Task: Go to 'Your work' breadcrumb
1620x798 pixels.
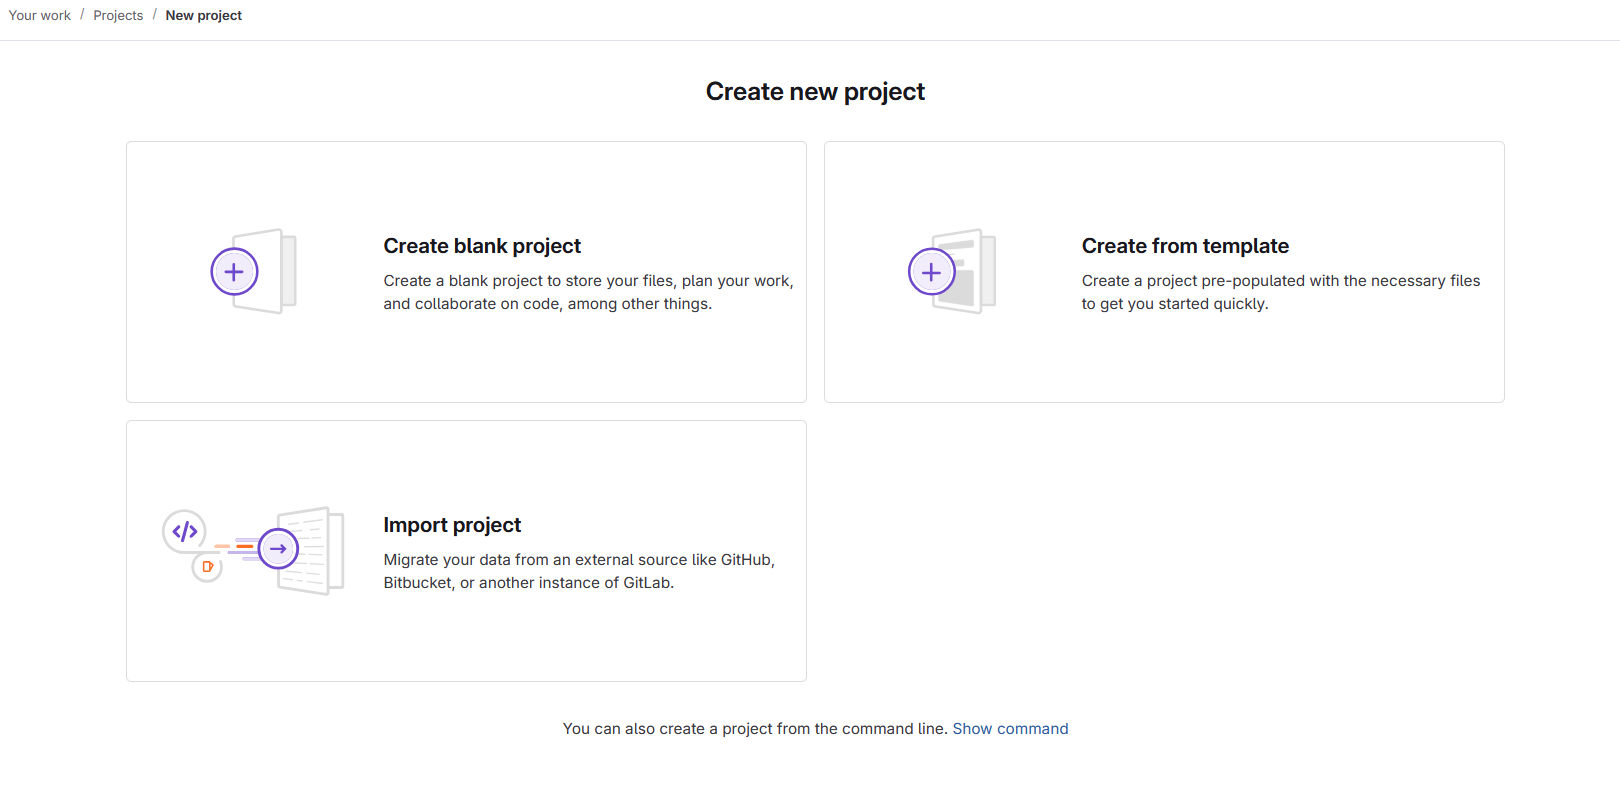Action: (x=40, y=15)
